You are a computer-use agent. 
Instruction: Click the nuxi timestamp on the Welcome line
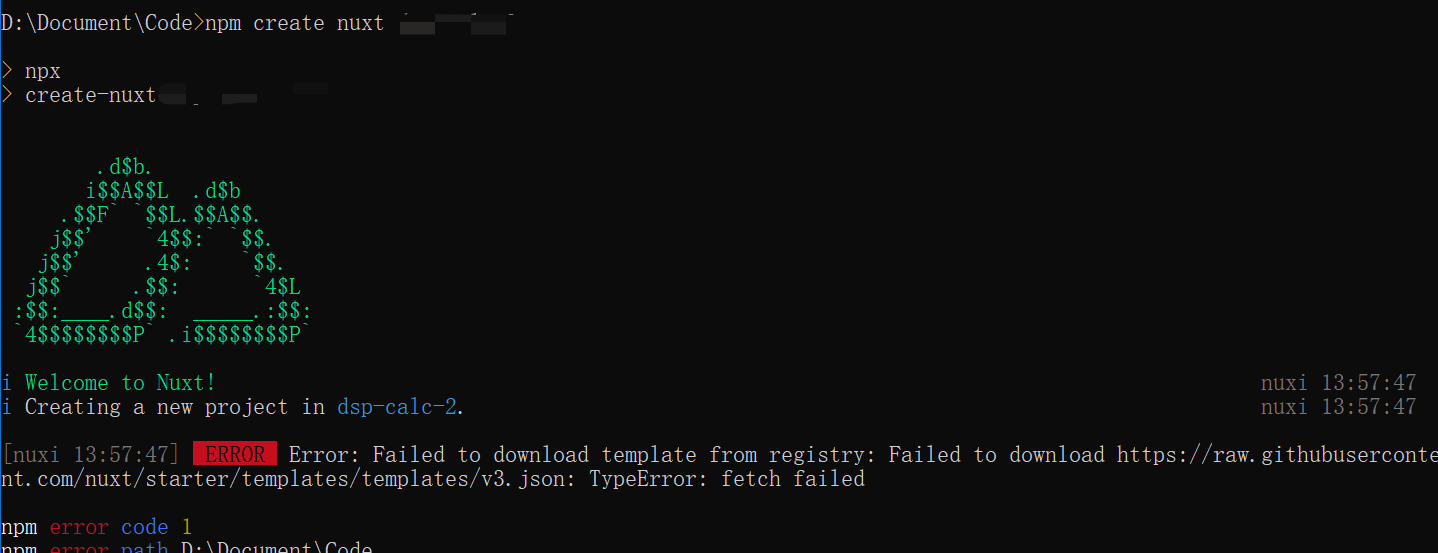coord(1338,383)
